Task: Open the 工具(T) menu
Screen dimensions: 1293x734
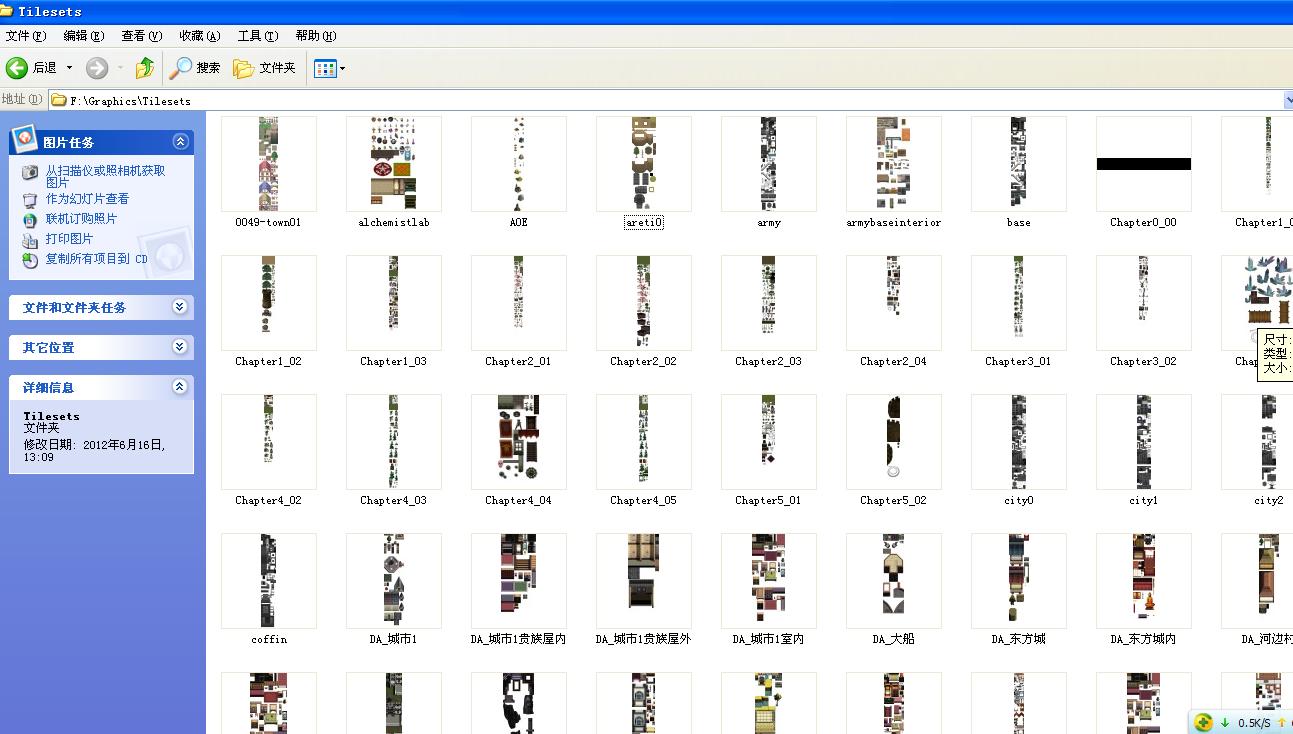Action: [258, 36]
